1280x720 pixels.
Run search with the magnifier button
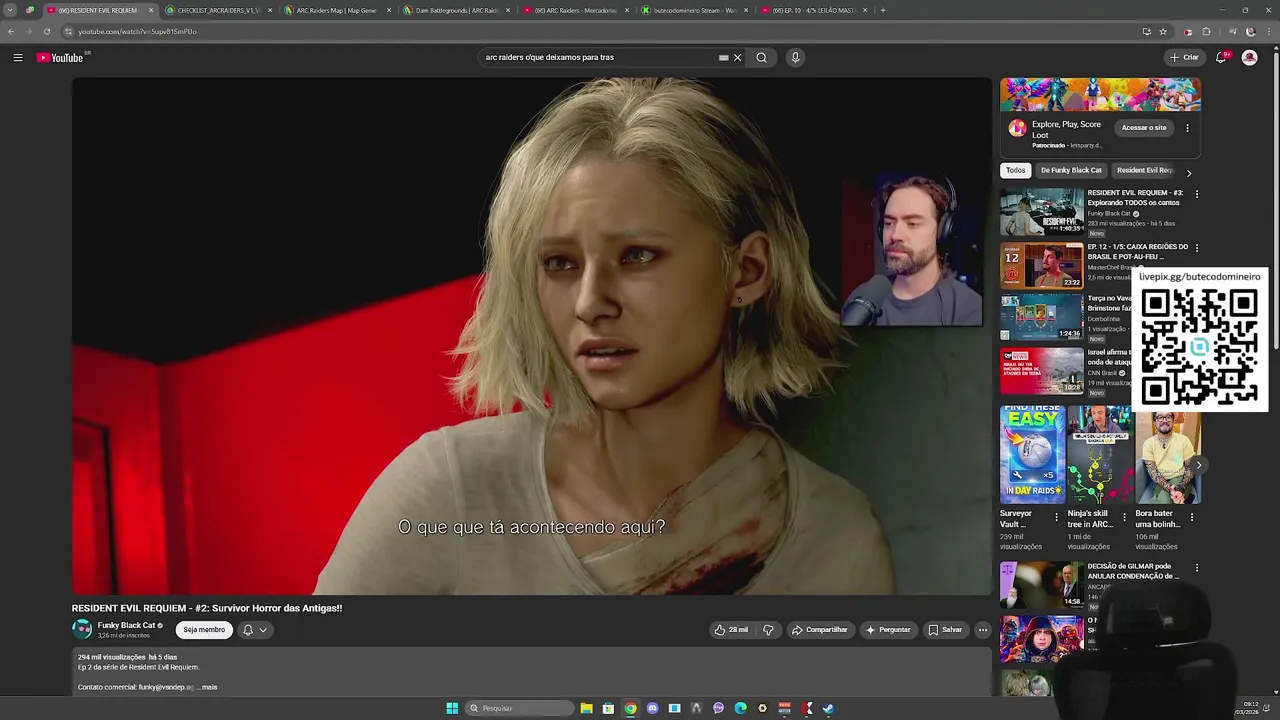pyautogui.click(x=761, y=57)
